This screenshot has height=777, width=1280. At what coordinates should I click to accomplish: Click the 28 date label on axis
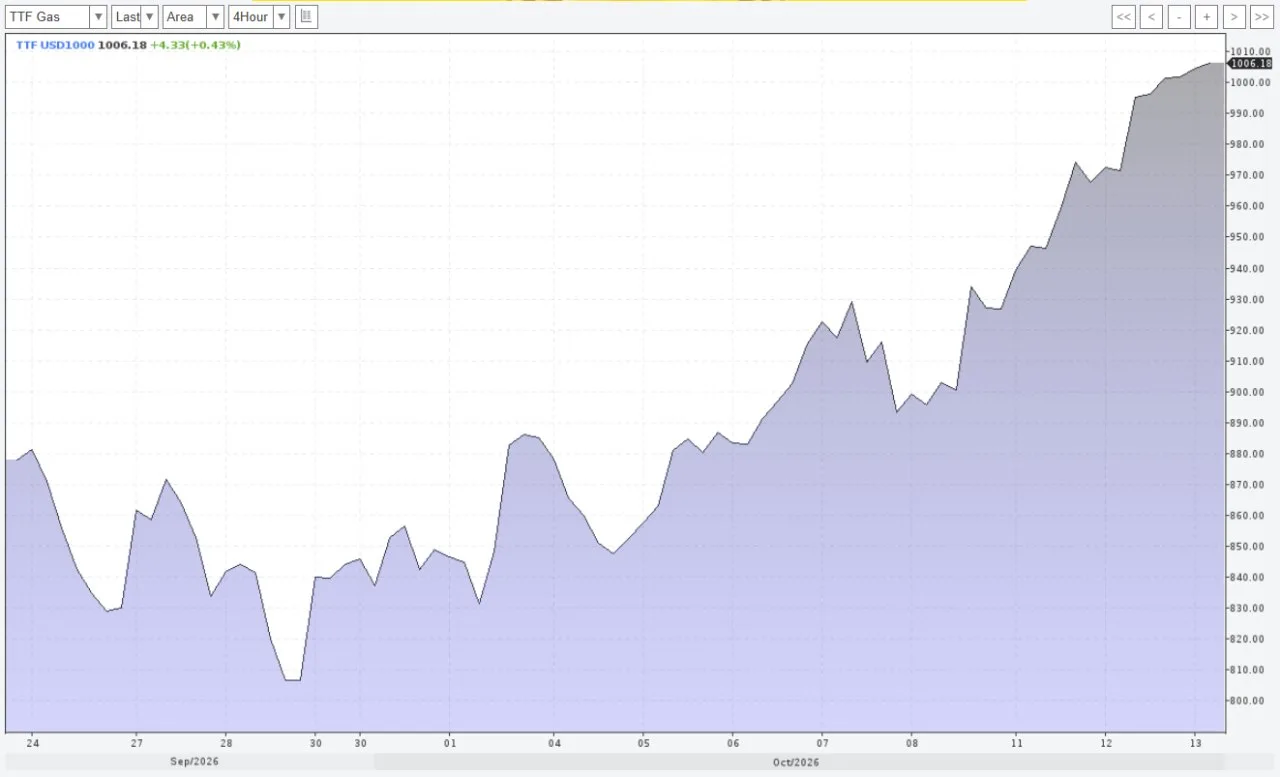click(x=226, y=743)
